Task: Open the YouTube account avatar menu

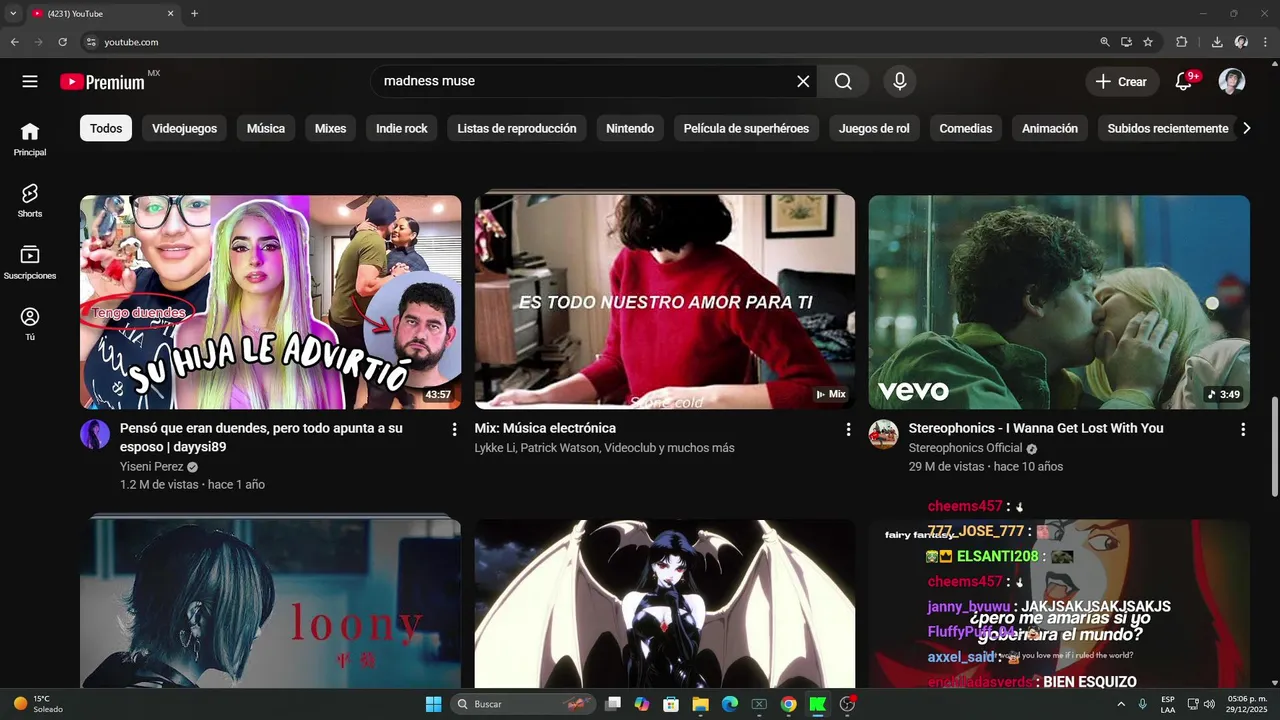Action: coord(1232,82)
